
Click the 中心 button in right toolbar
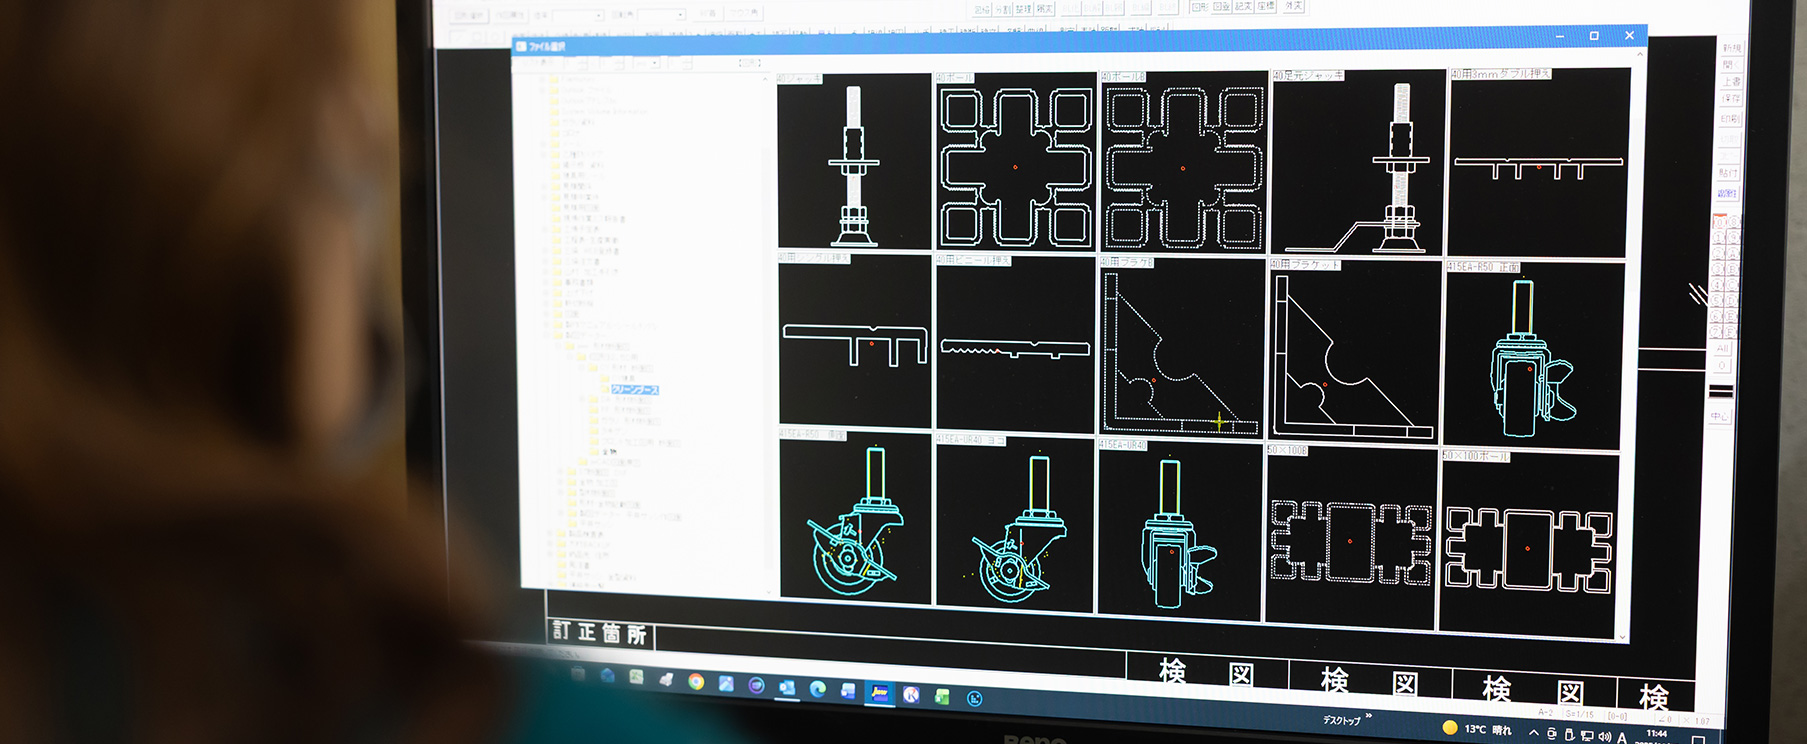click(x=1719, y=416)
